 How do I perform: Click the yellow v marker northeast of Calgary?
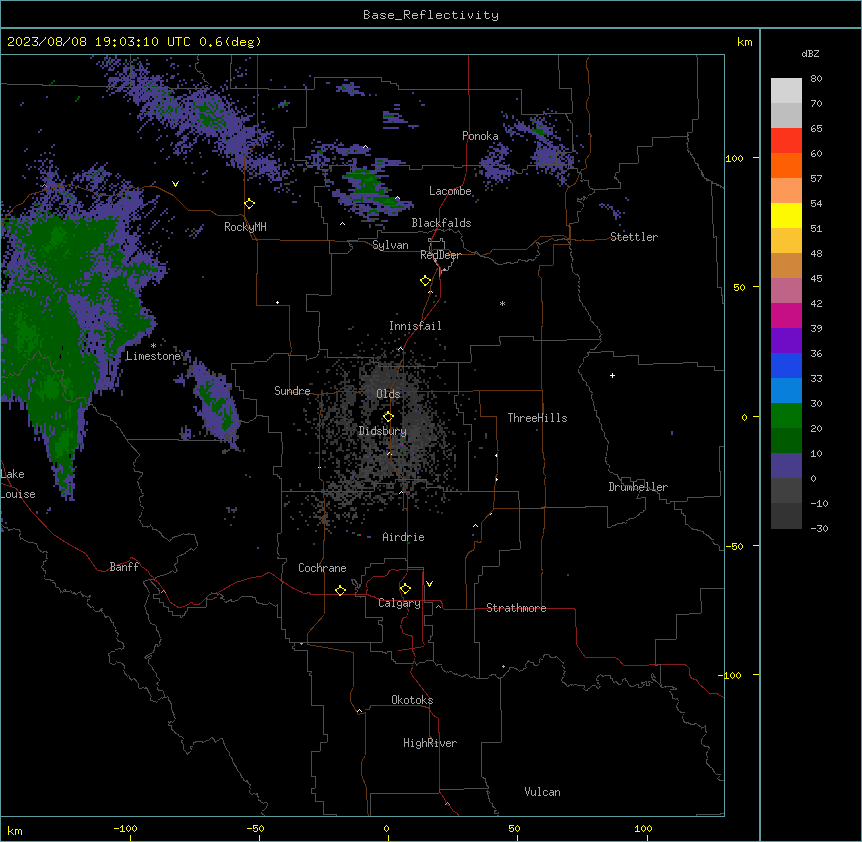pyautogui.click(x=429, y=584)
